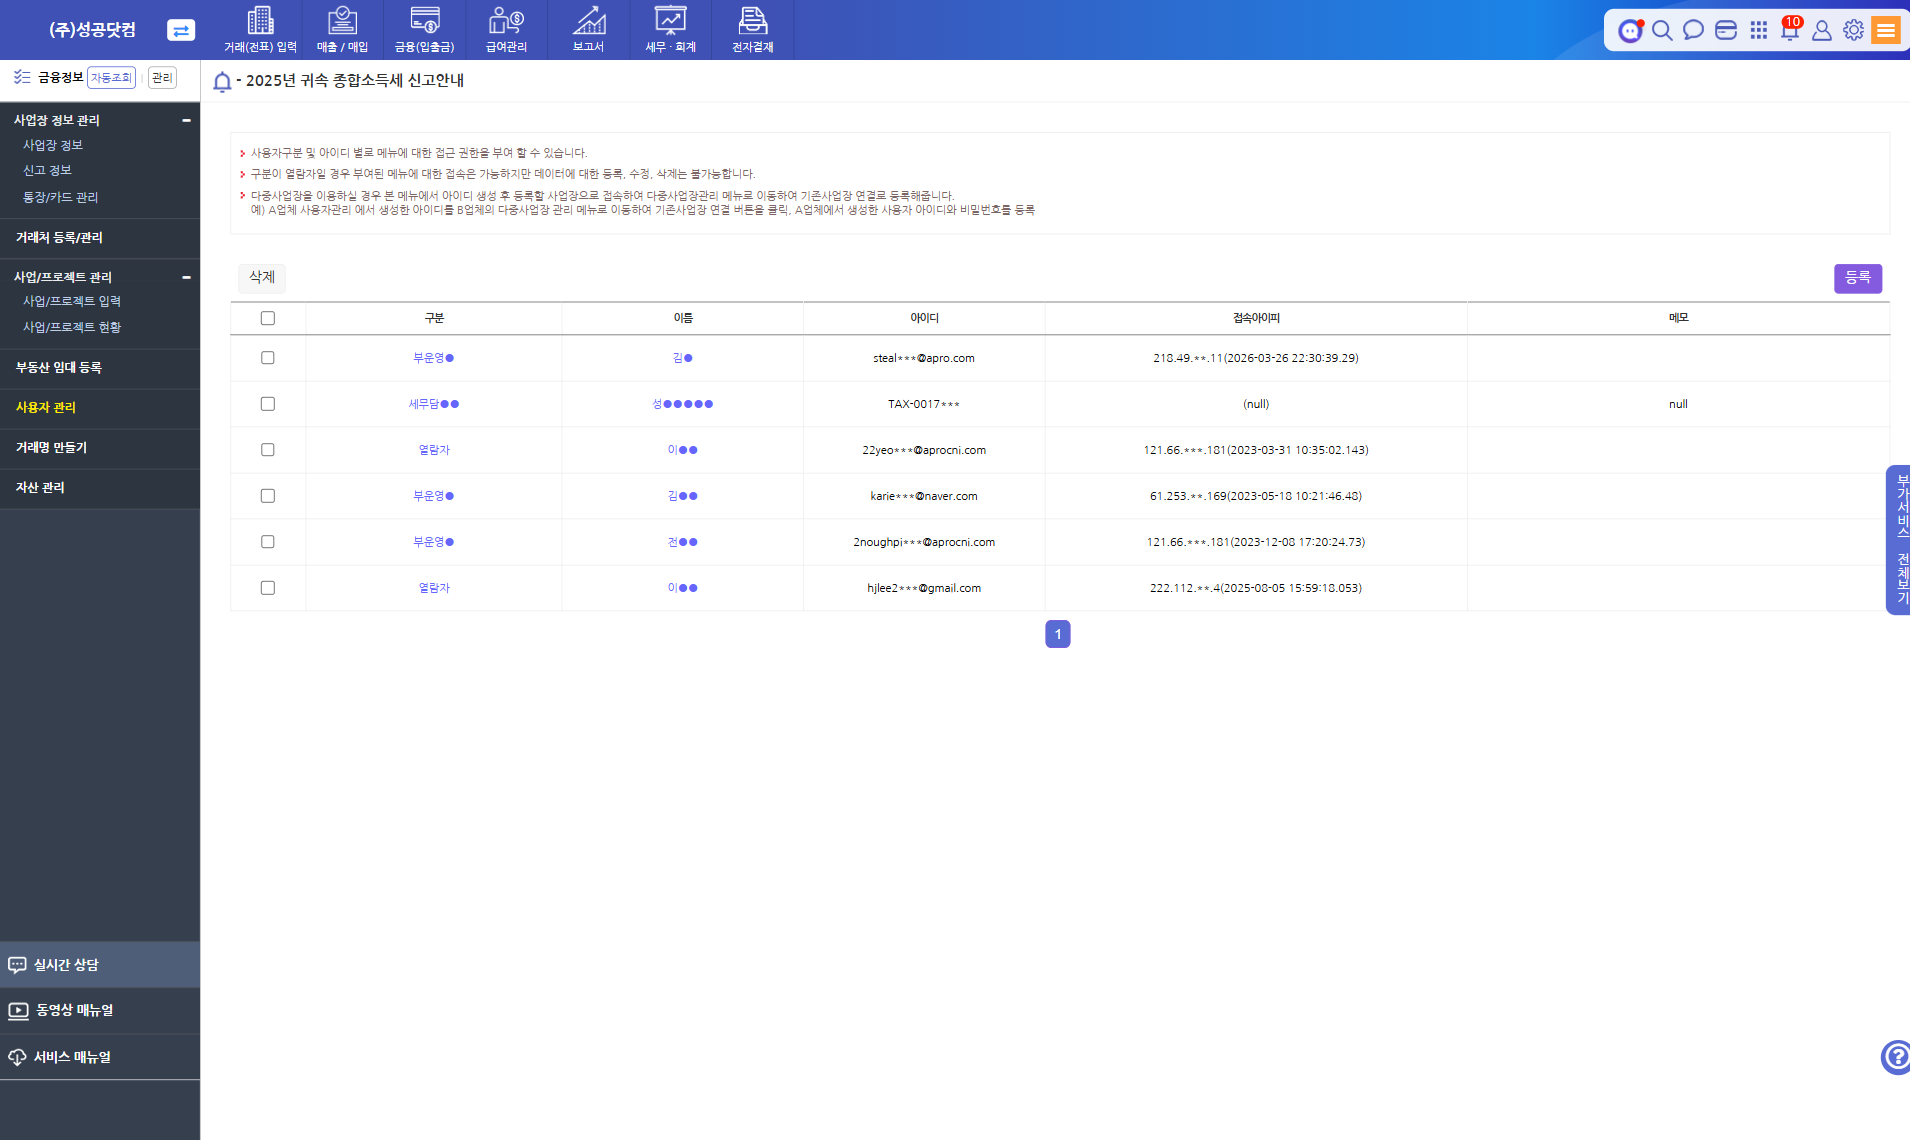Screen dimensions: 1910x1140
Task: Click the 접속아이피 column header
Action: (x=1256, y=318)
